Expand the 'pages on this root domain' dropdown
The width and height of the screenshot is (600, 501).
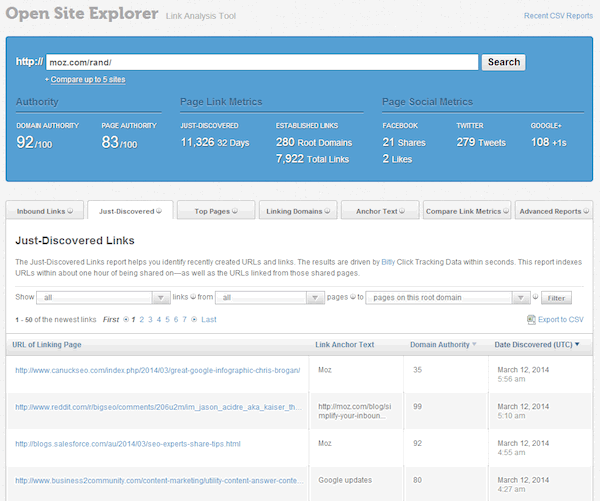[x=448, y=297]
